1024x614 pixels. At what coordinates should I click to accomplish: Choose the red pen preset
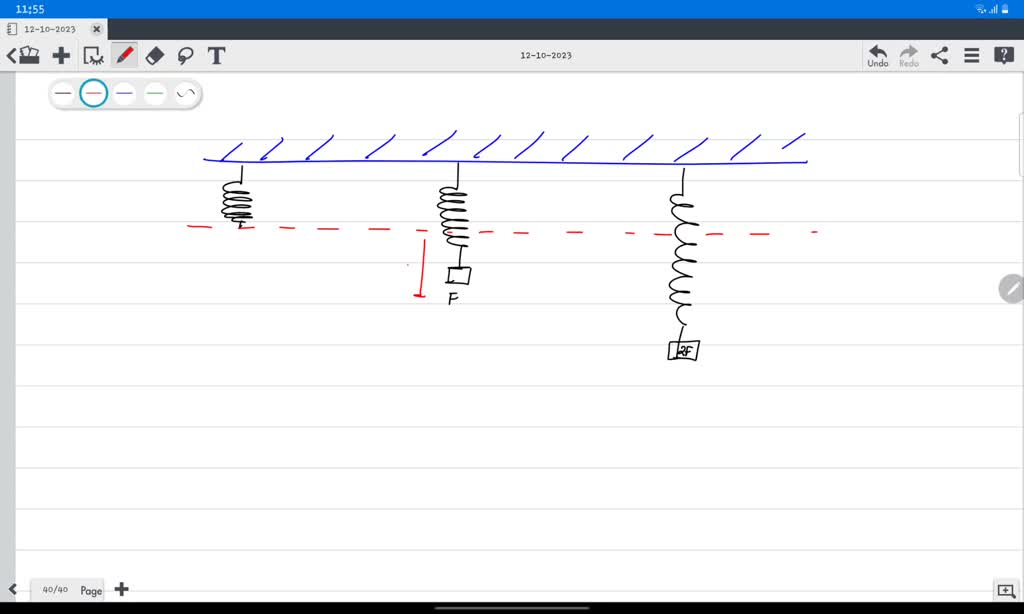click(94, 93)
